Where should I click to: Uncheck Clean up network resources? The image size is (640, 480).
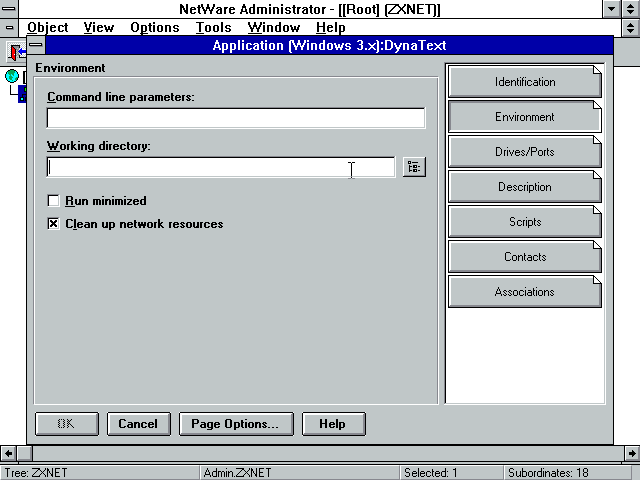pos(53,224)
